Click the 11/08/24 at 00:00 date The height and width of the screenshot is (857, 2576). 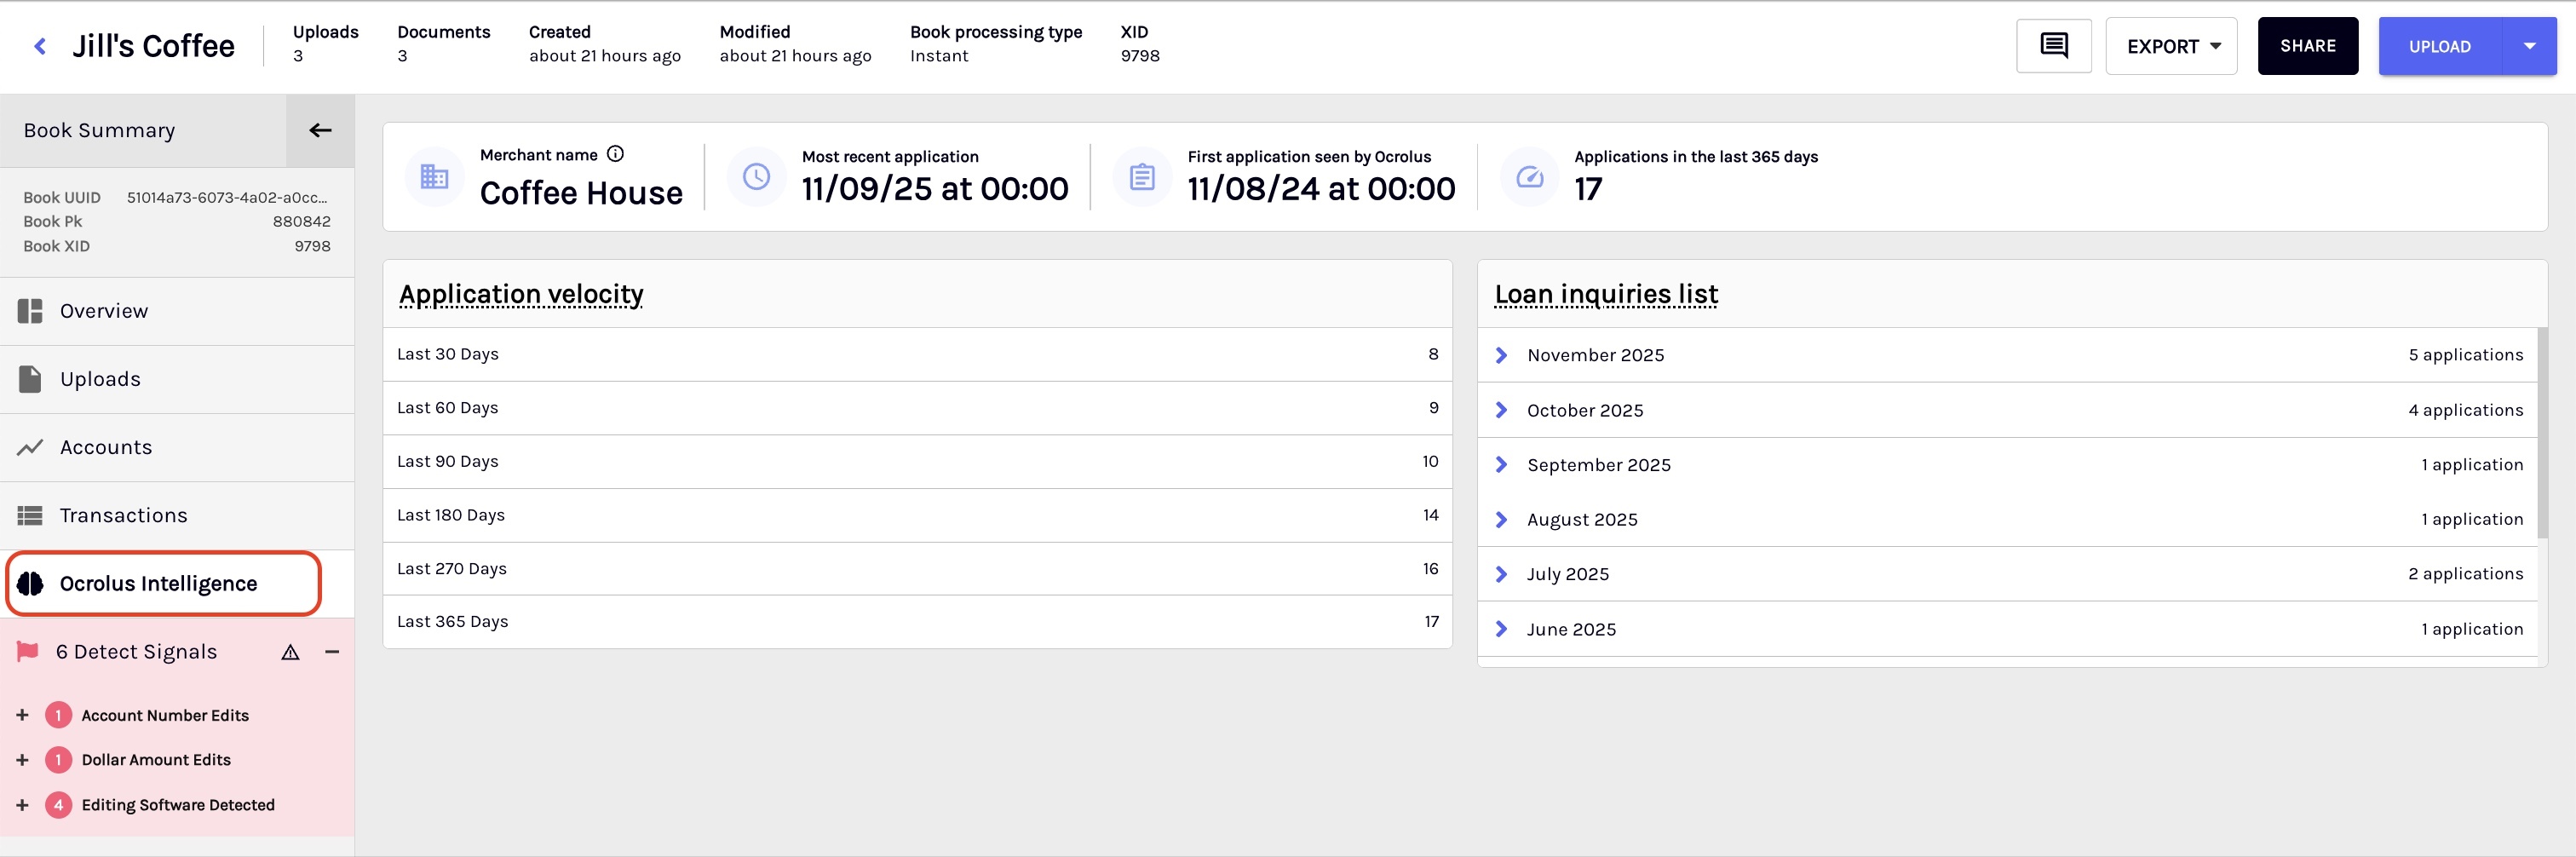[x=1321, y=189]
